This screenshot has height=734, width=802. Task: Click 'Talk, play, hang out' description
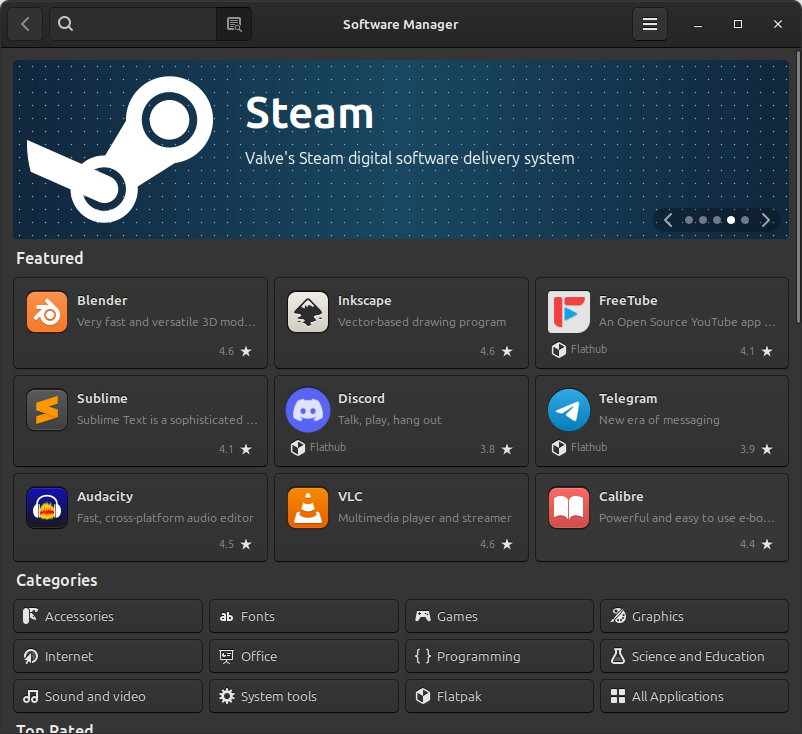(390, 420)
